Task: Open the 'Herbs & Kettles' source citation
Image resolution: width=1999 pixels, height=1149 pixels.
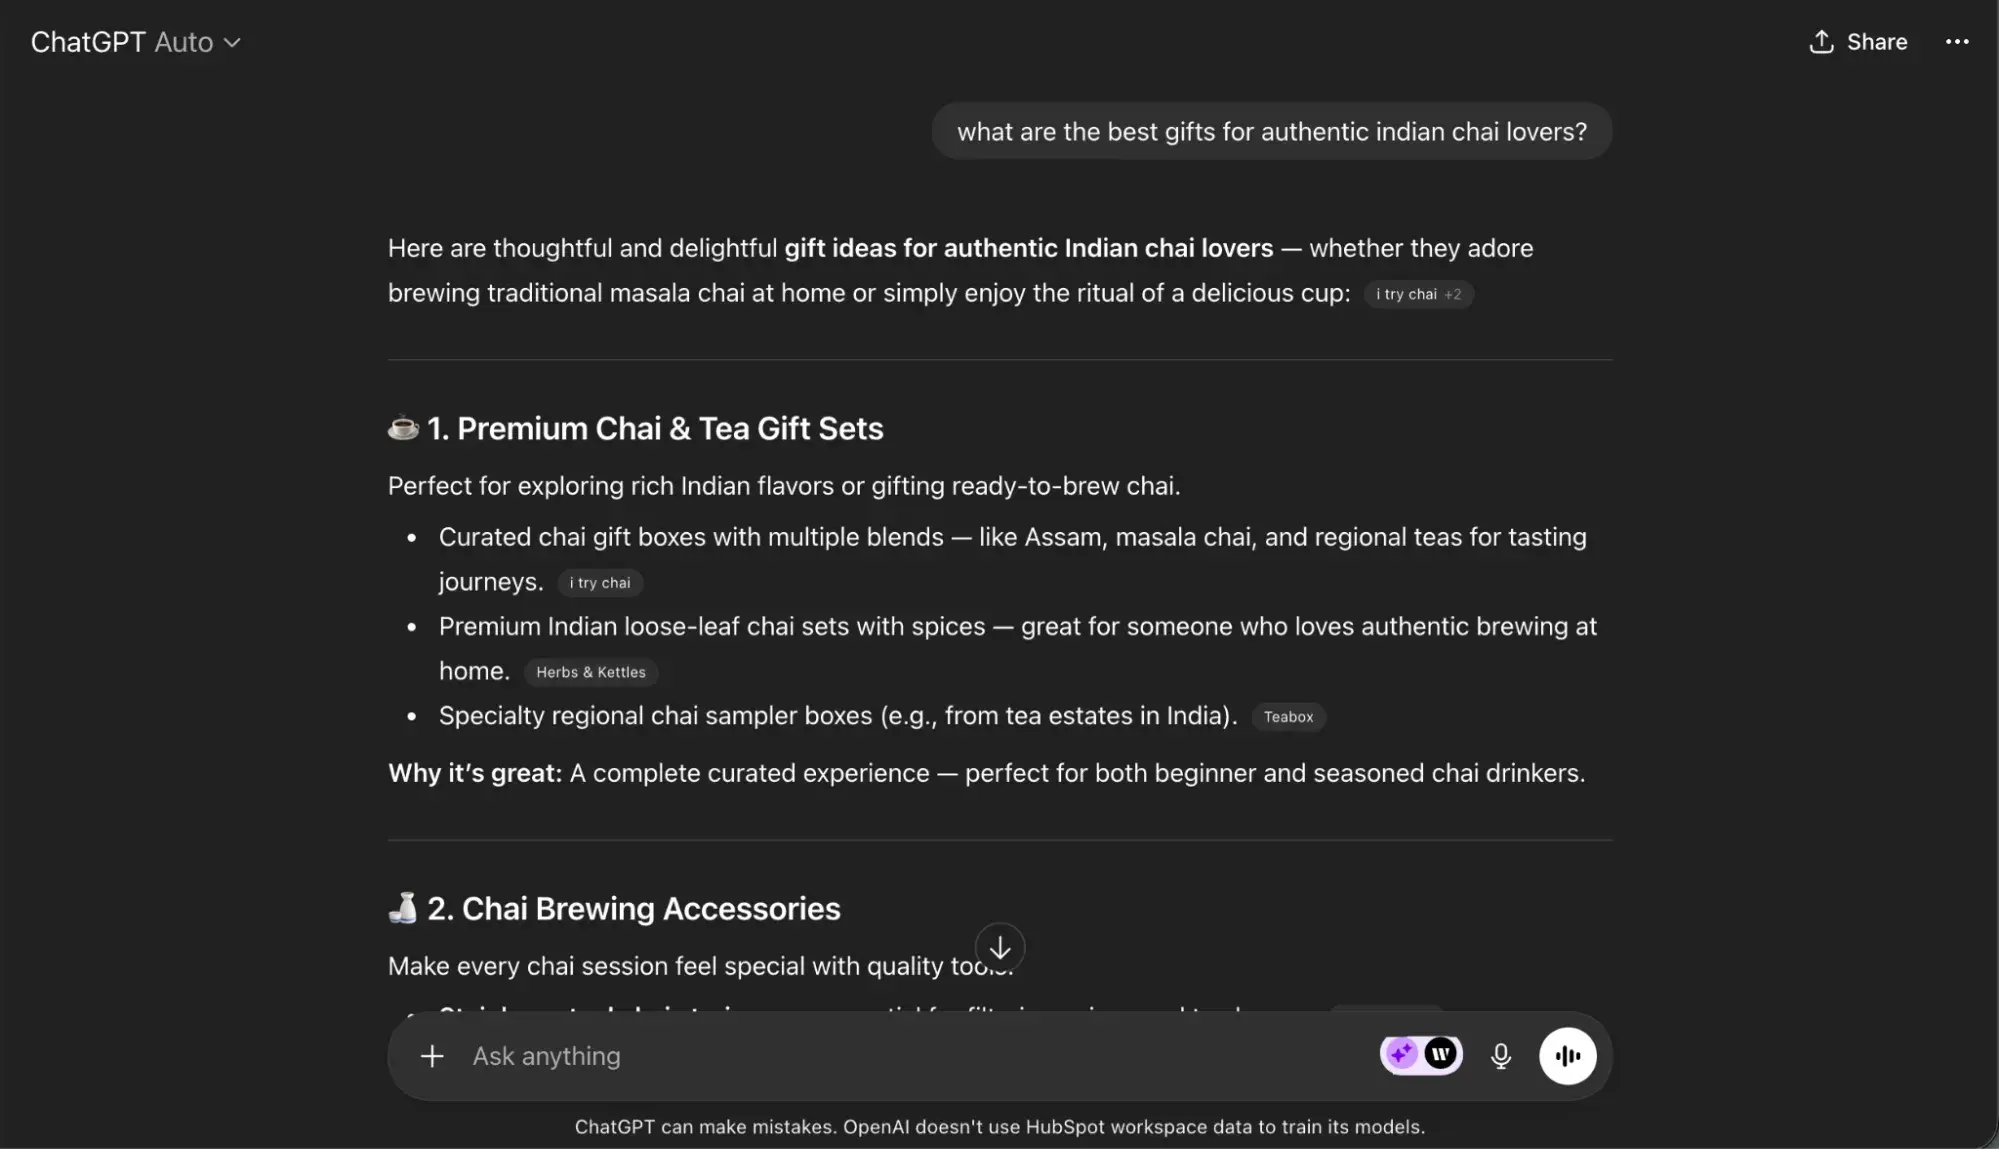Action: click(x=590, y=671)
